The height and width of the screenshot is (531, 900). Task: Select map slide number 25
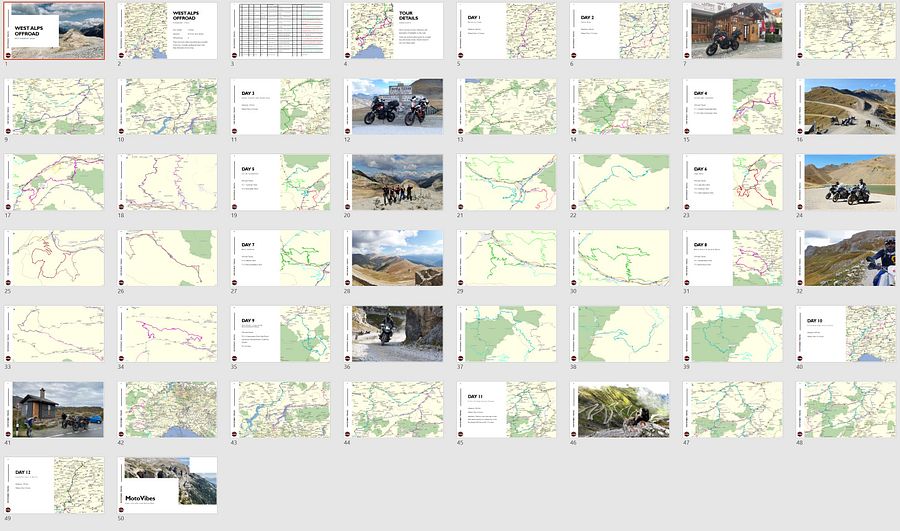pos(55,258)
